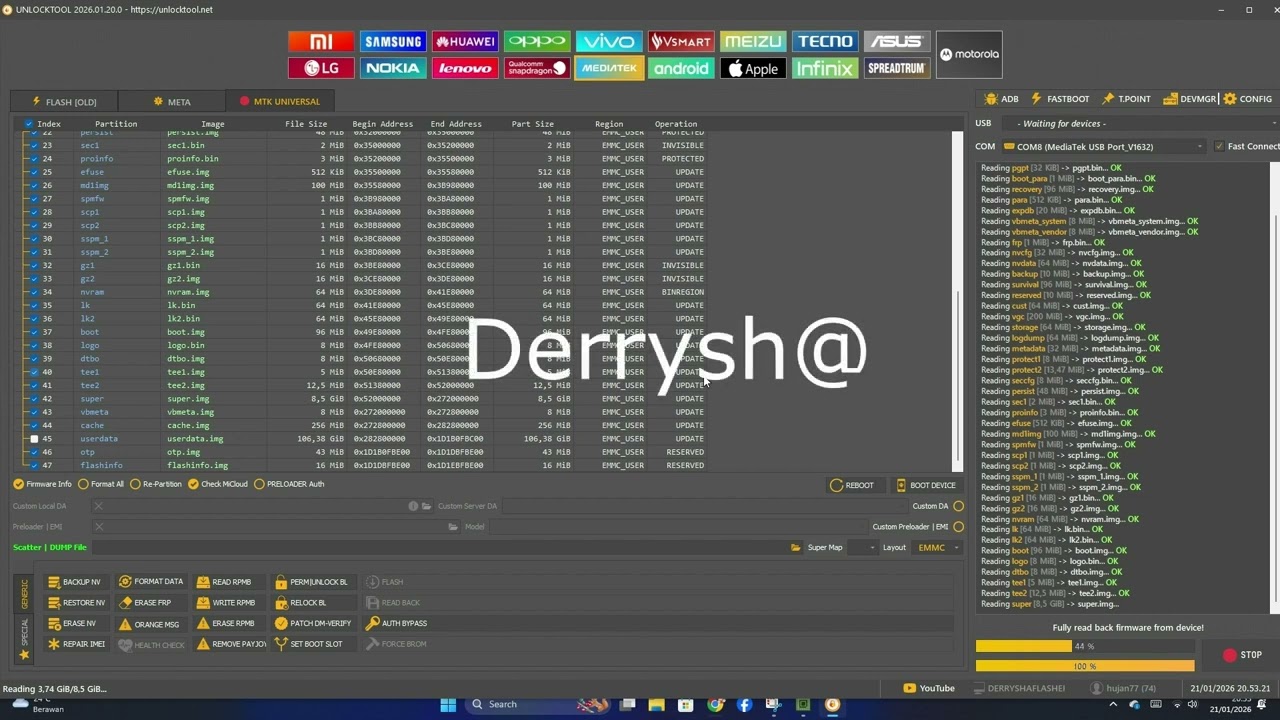Viewport: 1280px width, 720px height.
Task: Stop the current read operation
Action: click(1243, 655)
